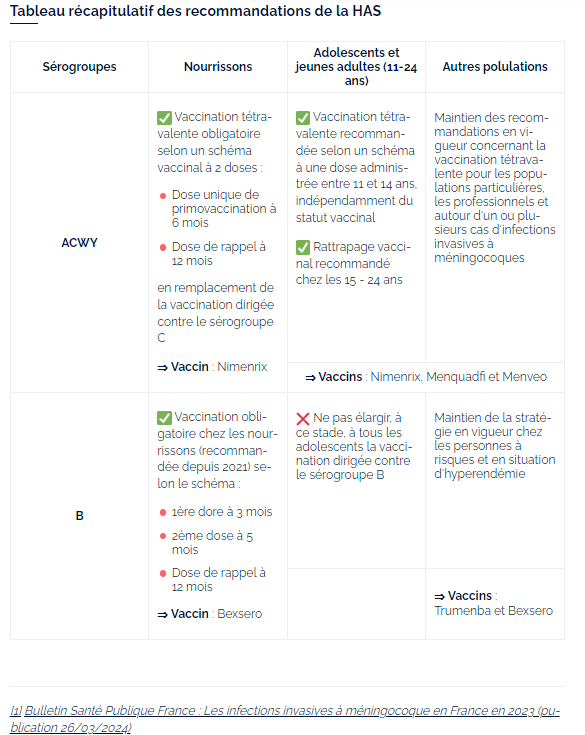Click the Vaccin Bexsero line
The width and height of the screenshot is (585, 735).
[210, 614]
